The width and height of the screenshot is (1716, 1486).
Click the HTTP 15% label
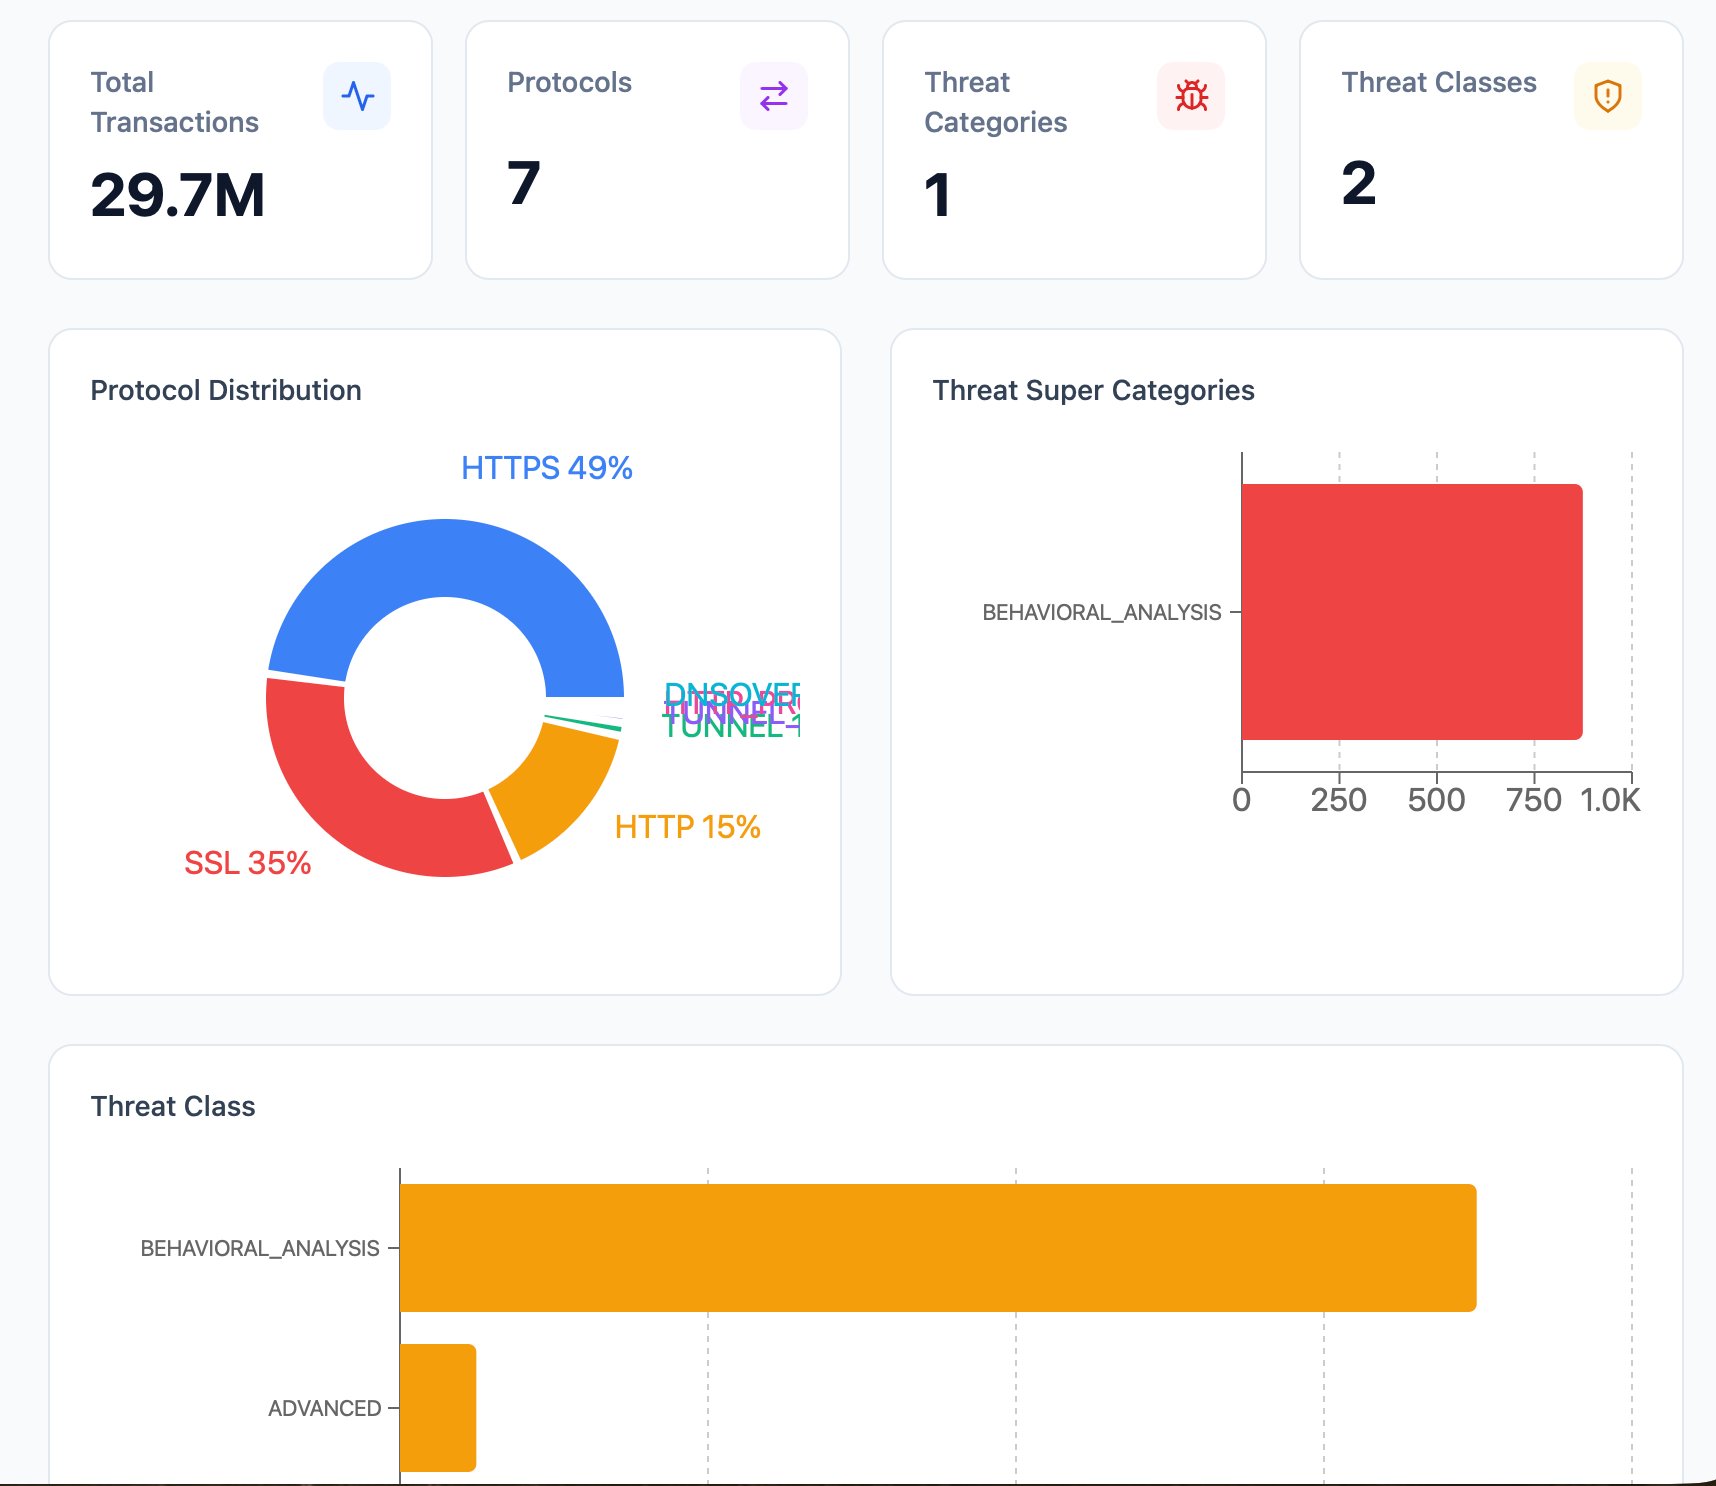(687, 827)
